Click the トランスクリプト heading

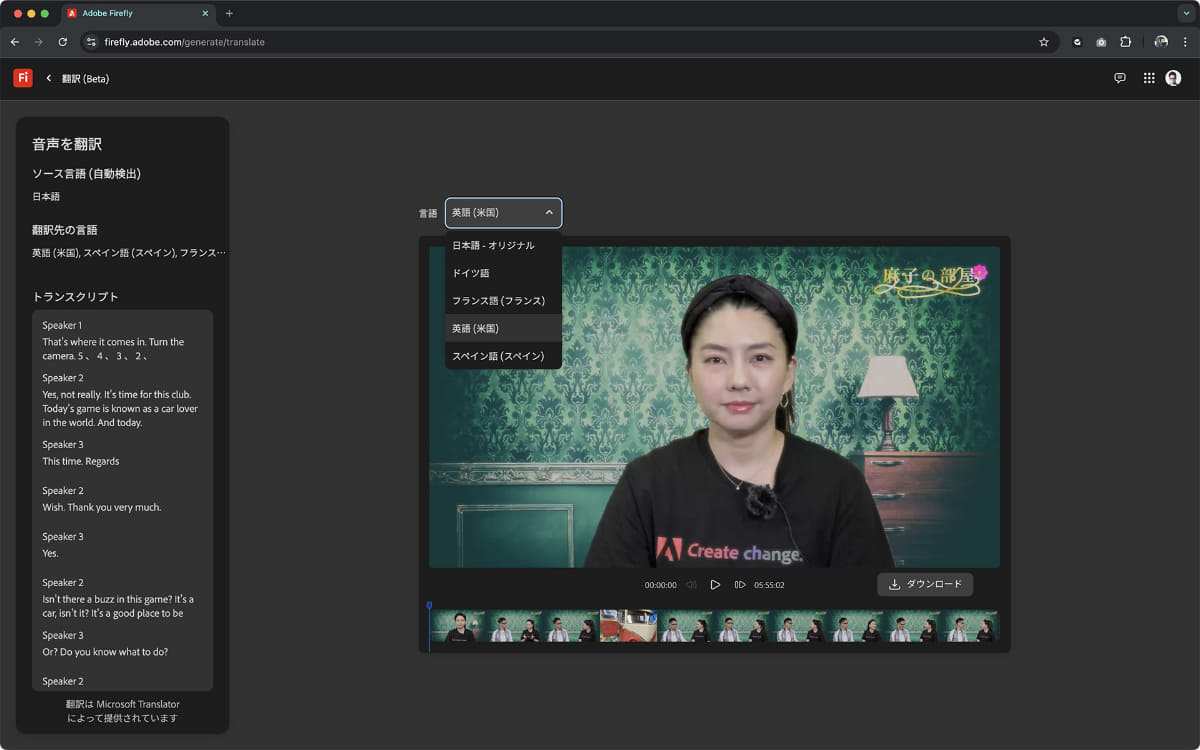pyautogui.click(x=76, y=297)
